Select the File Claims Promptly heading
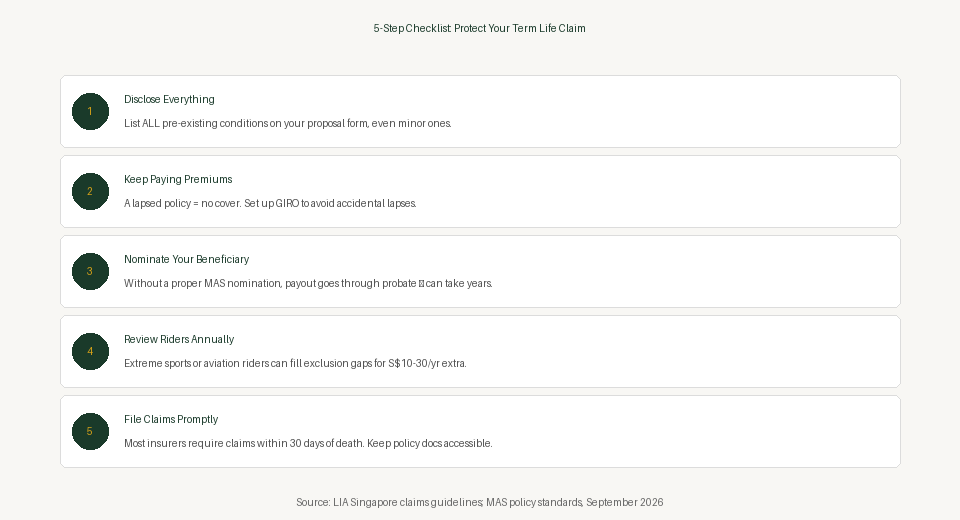 [171, 420]
